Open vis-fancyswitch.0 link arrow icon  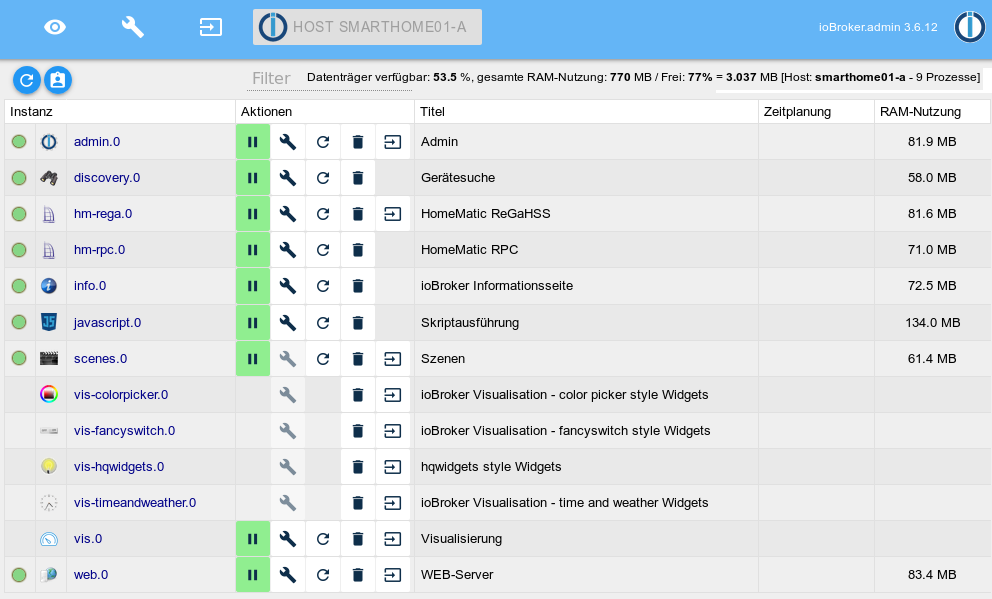pos(393,431)
